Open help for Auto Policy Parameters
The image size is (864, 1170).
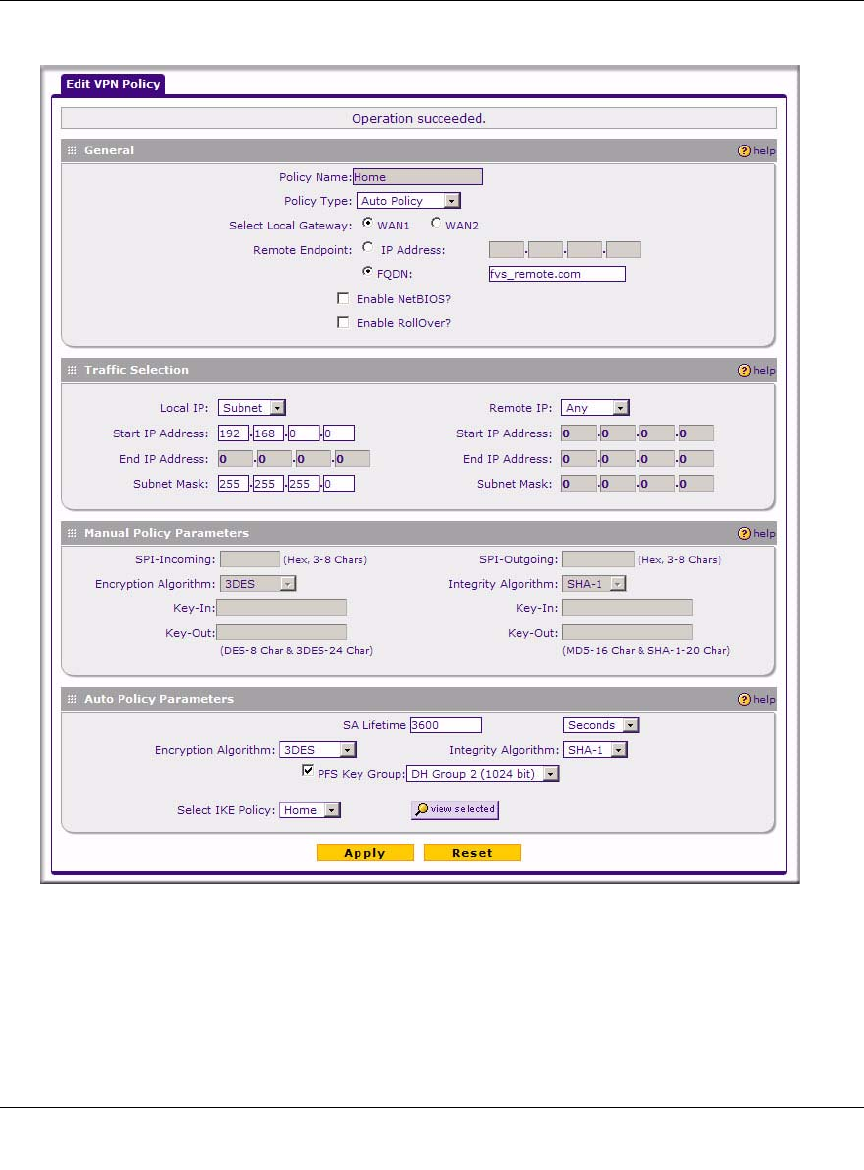pos(757,700)
